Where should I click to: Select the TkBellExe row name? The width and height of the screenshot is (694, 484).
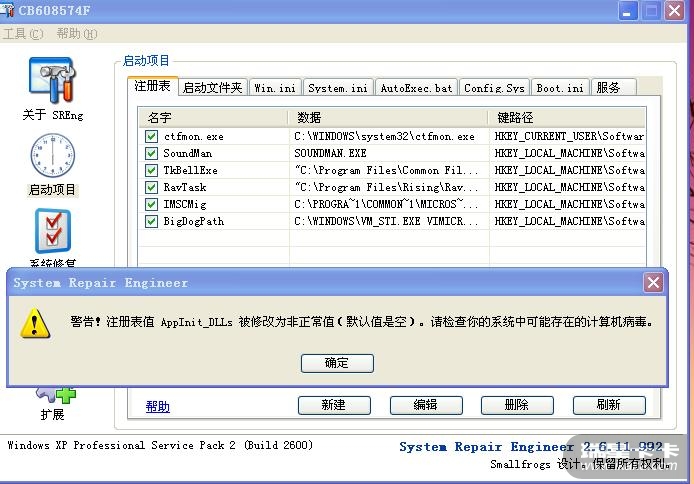point(190,170)
